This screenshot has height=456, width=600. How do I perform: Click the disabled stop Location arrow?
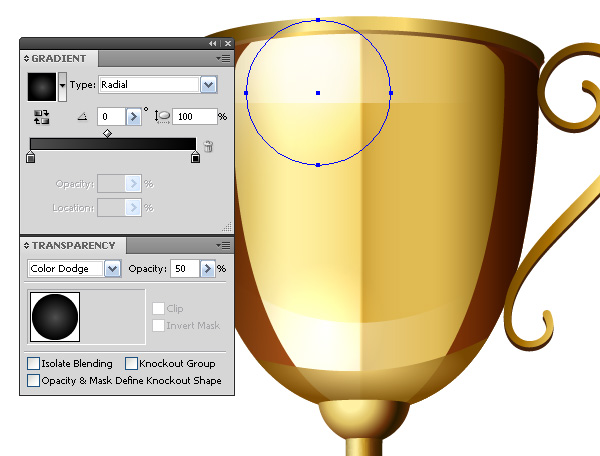pyautogui.click(x=134, y=208)
